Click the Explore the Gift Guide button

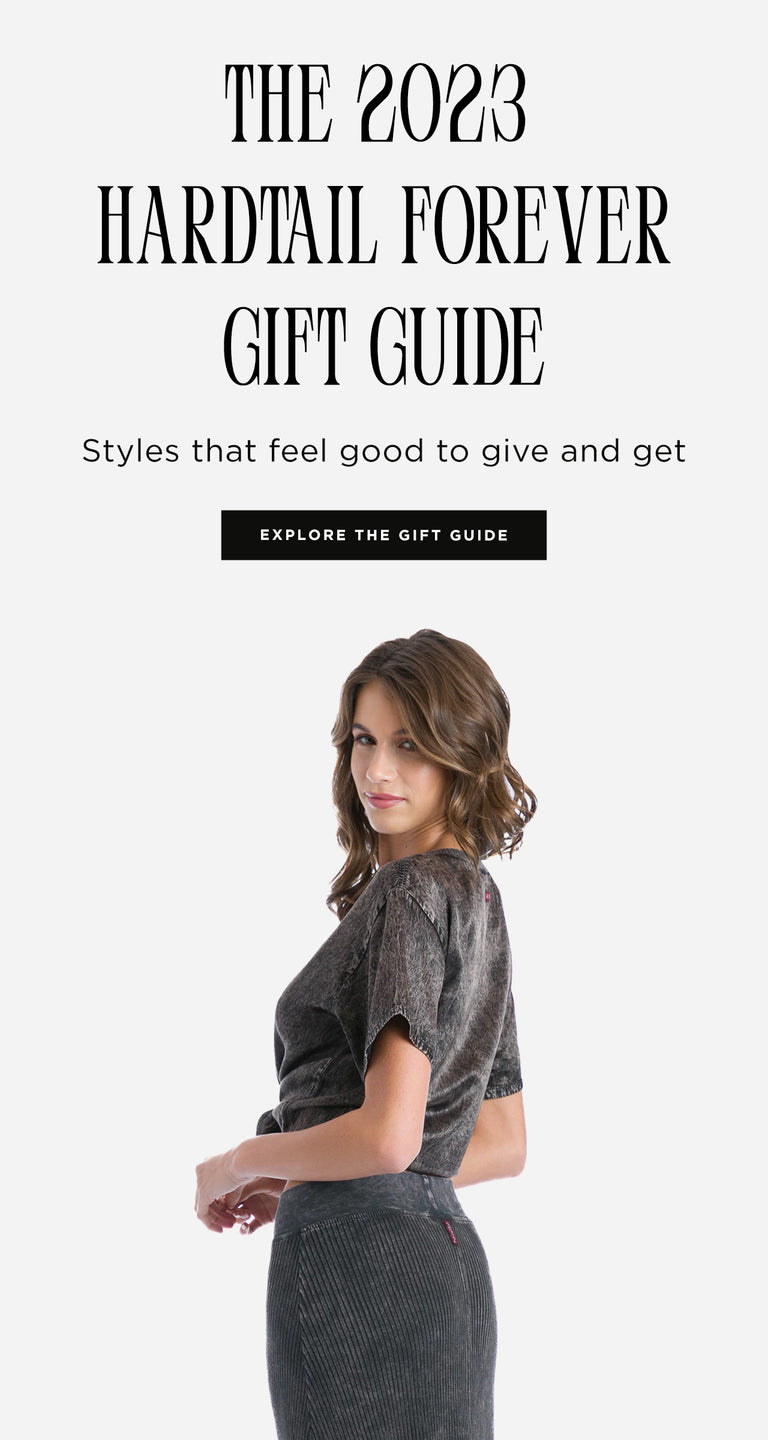point(383,535)
